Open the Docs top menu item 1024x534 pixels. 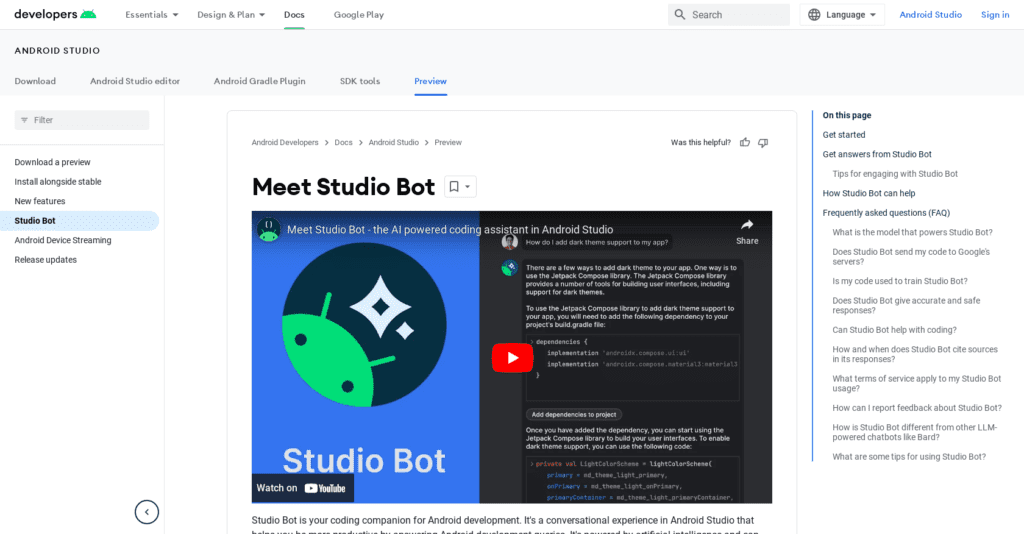[294, 14]
